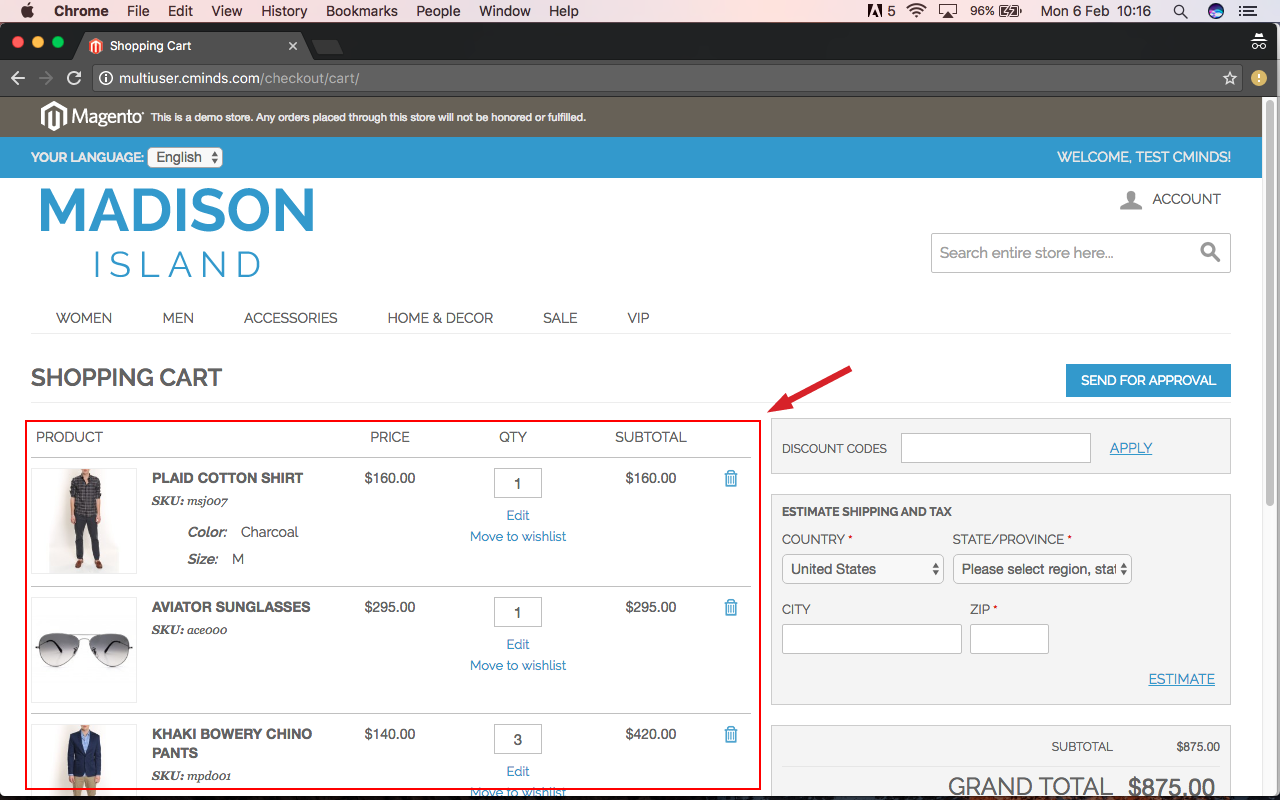Reload the page with the refresh icon

[74, 78]
